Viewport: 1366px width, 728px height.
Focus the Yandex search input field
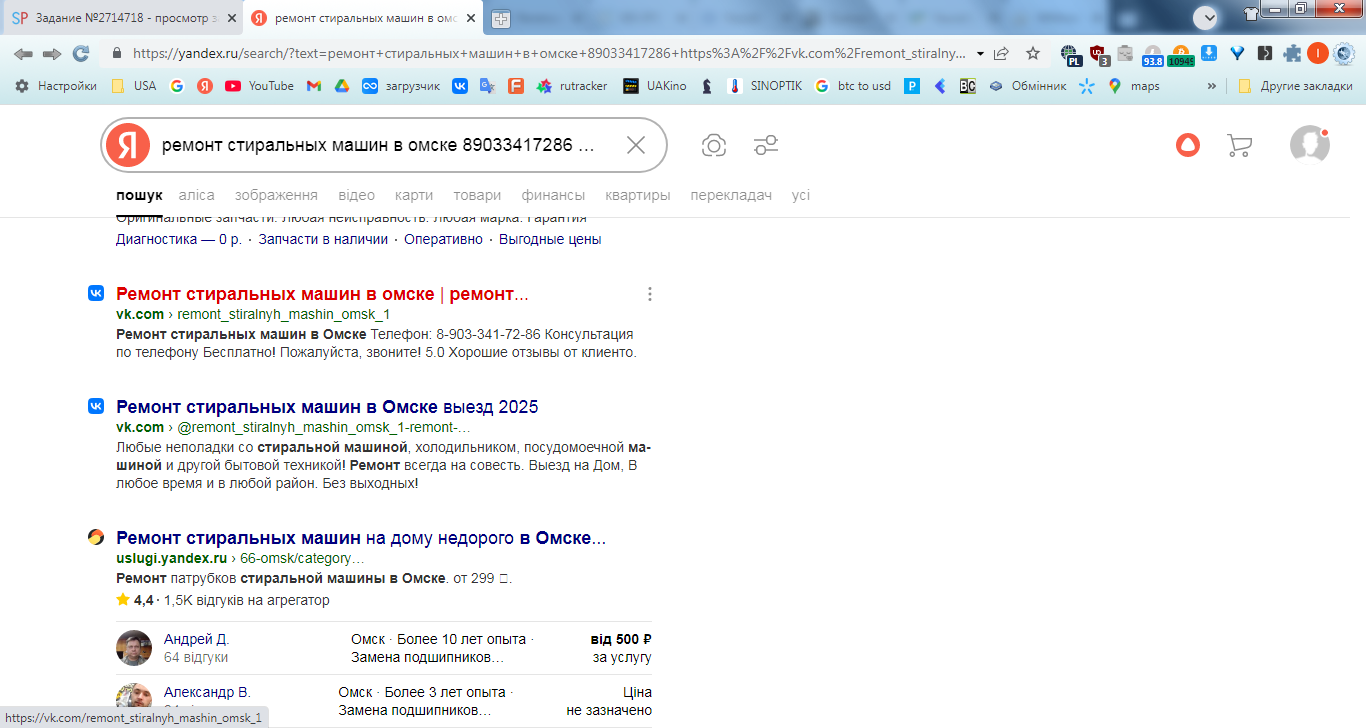tap(378, 145)
